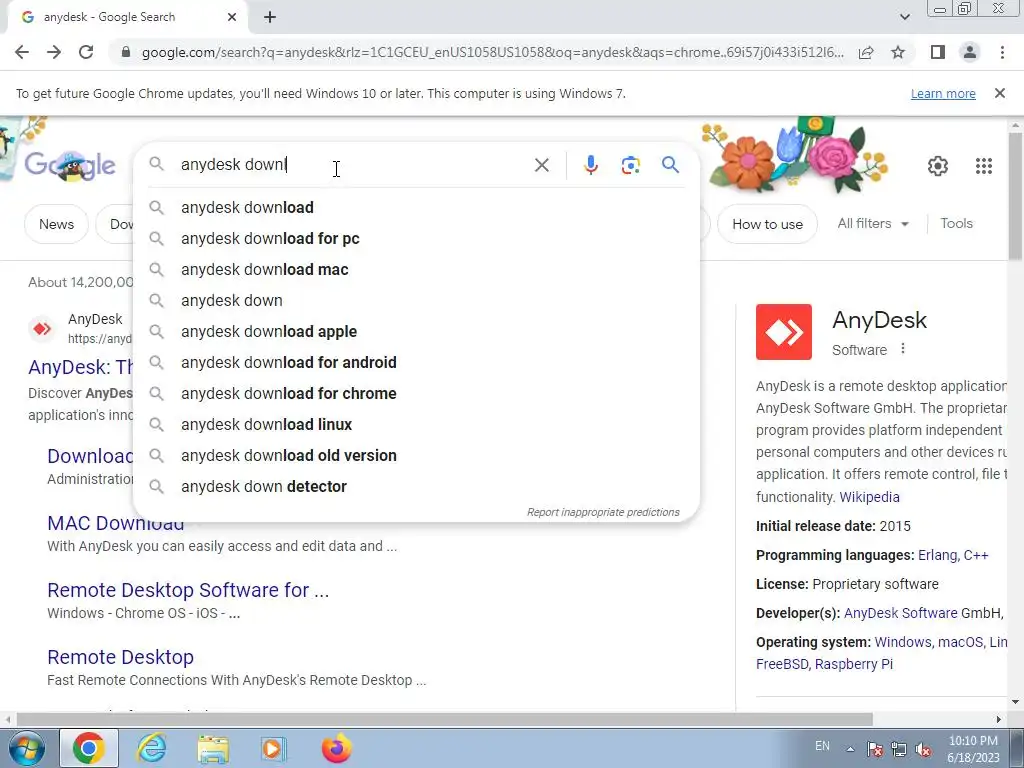Select suggestion 'anydesk download for chrome'
The height and width of the screenshot is (768, 1024).
(416, 394)
